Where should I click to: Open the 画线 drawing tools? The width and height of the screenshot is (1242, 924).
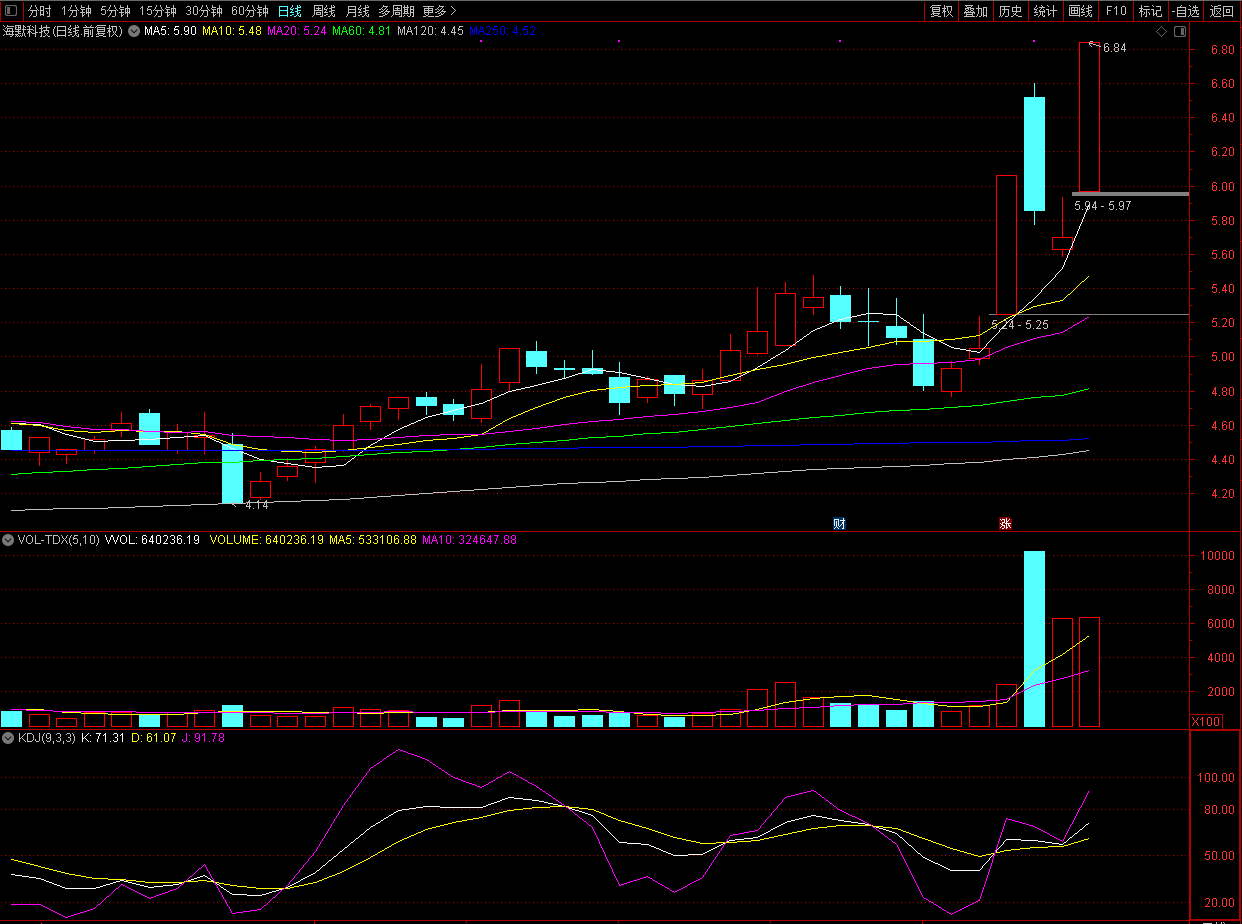tap(1080, 11)
